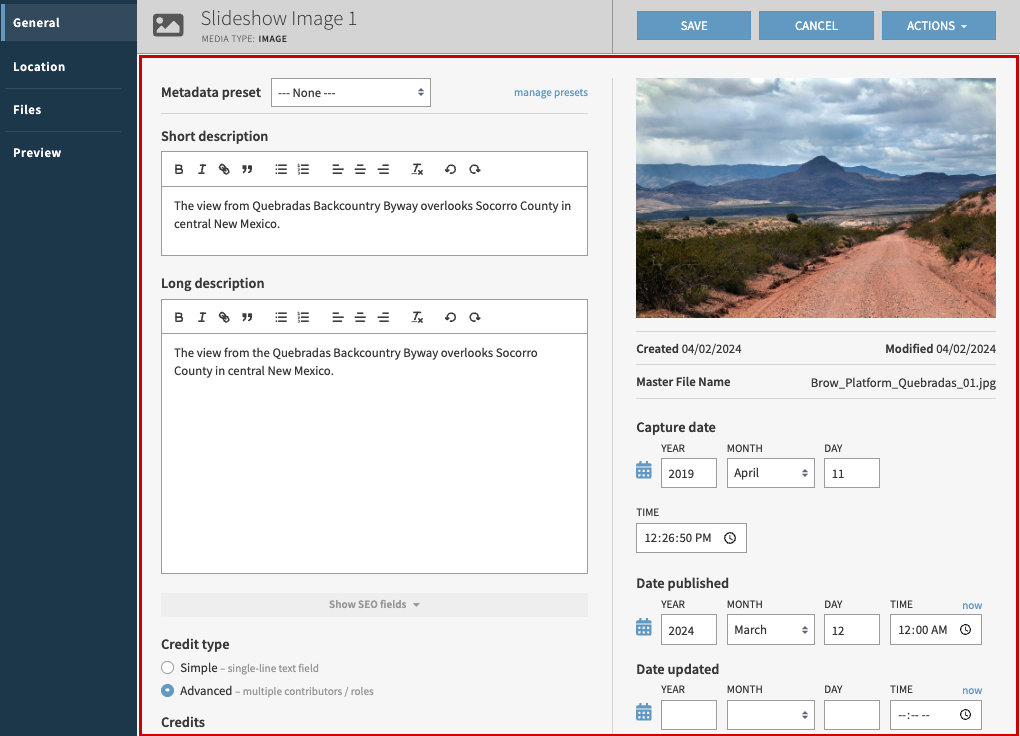The width and height of the screenshot is (1020, 736).
Task: Create a bulleted list in Short description
Action: pos(281,168)
